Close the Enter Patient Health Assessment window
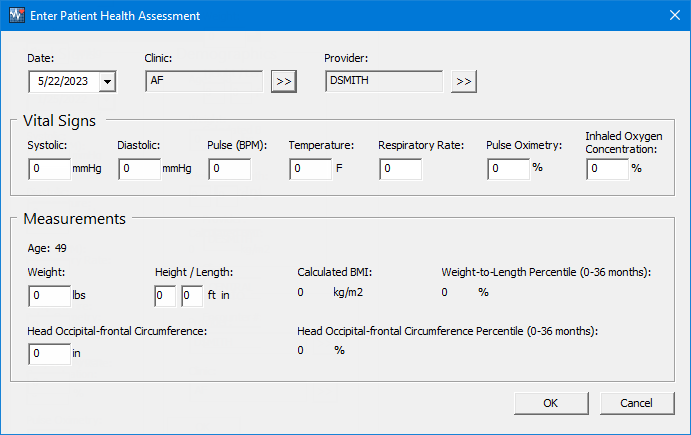The width and height of the screenshot is (691, 435). (675, 15)
